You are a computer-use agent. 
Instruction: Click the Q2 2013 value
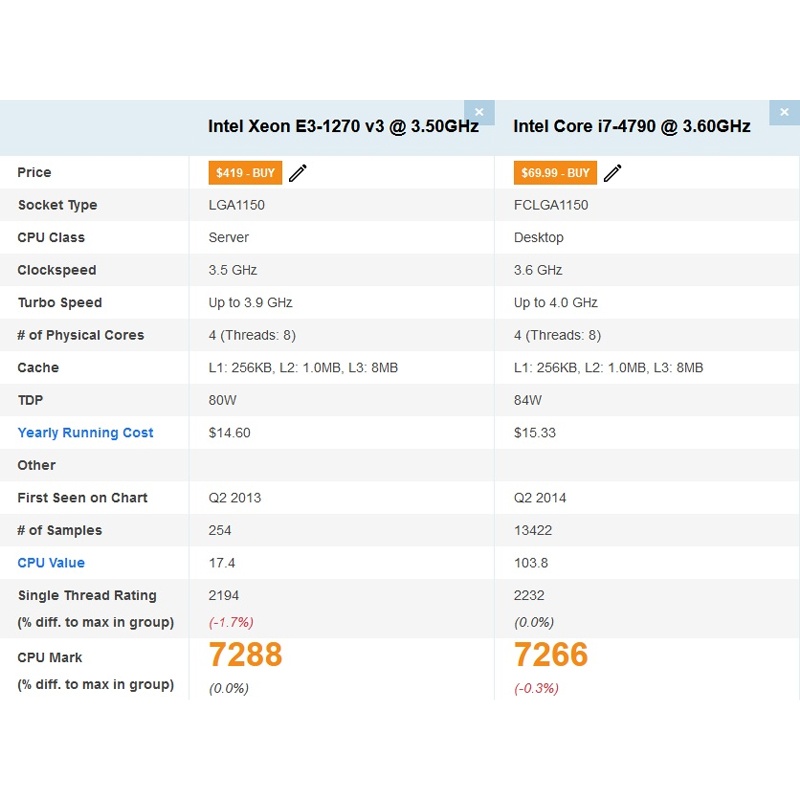[x=235, y=498]
